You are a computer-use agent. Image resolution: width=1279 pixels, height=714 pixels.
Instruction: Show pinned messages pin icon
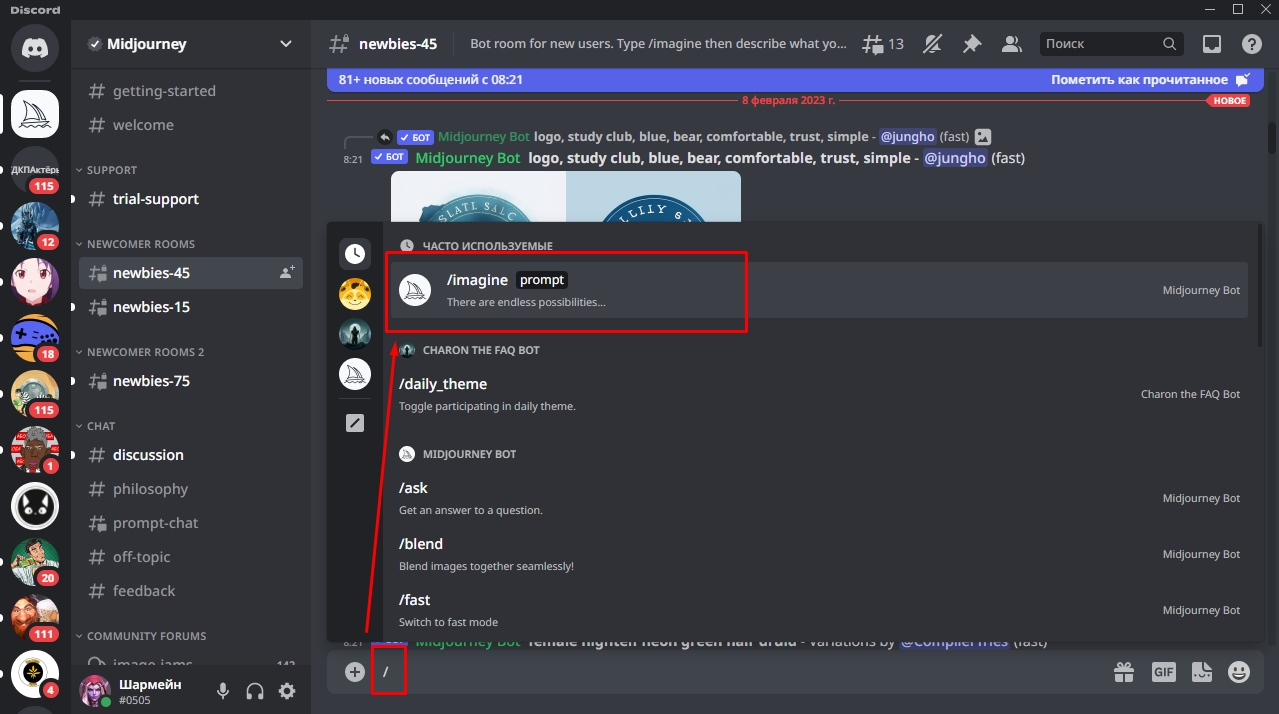pyautogui.click(x=972, y=44)
